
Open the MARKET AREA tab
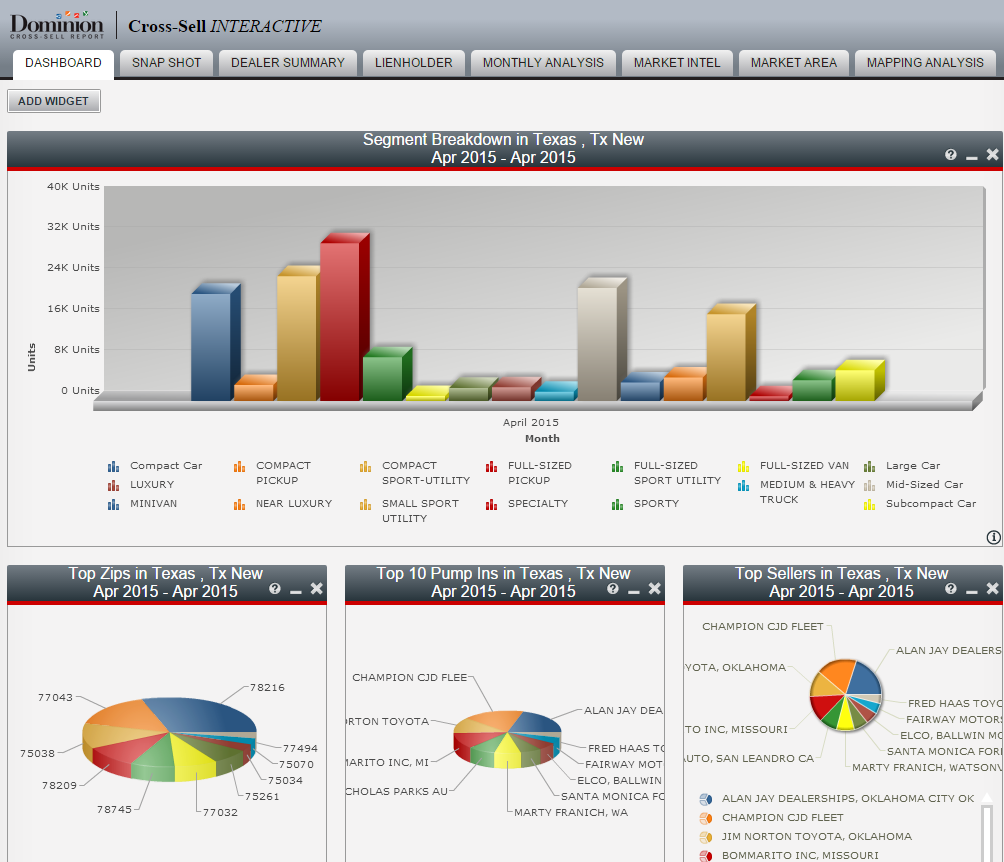tap(793, 63)
